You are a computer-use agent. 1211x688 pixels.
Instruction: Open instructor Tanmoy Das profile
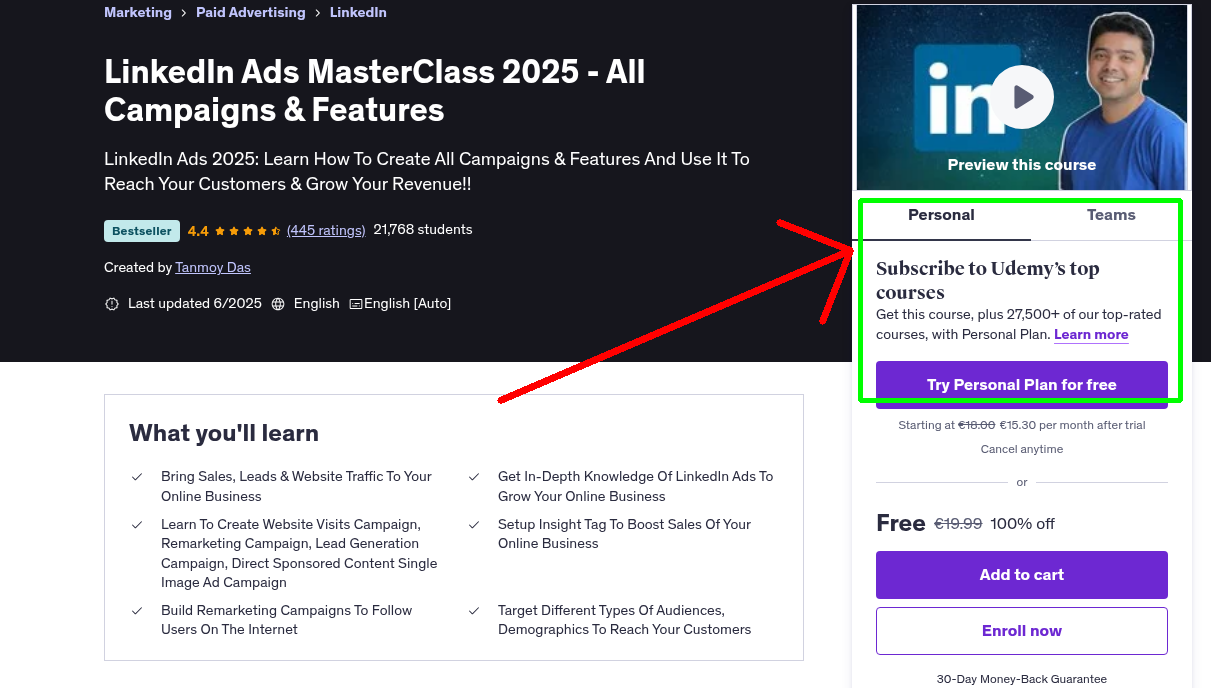coord(213,267)
